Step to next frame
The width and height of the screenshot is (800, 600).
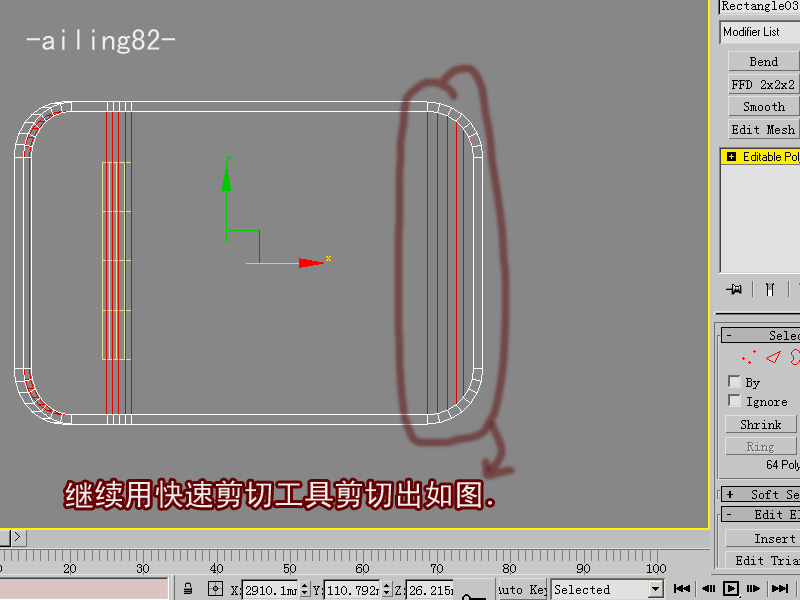coord(754,588)
